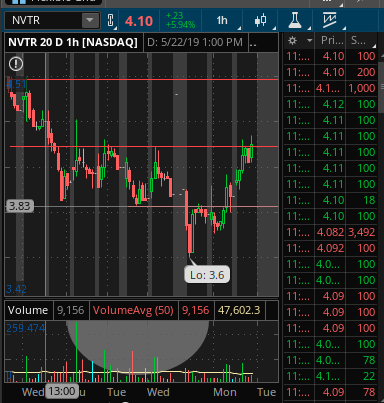Select the 4.082 trade with size 3,492
Image resolution: width=384 pixels, height=403 pixels.
pyautogui.click(x=330, y=232)
